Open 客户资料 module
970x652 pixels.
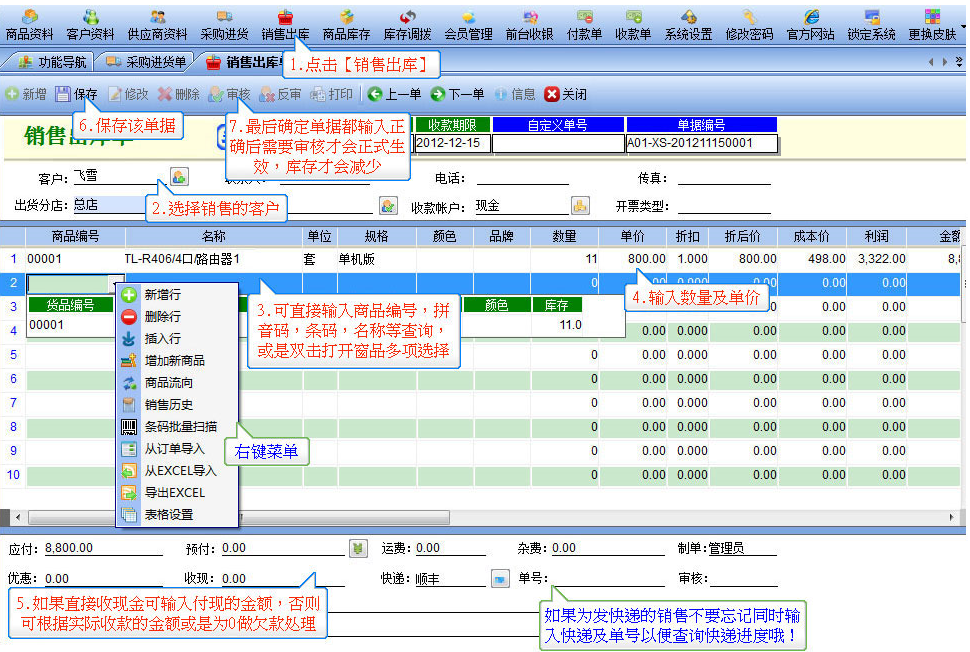pos(90,25)
